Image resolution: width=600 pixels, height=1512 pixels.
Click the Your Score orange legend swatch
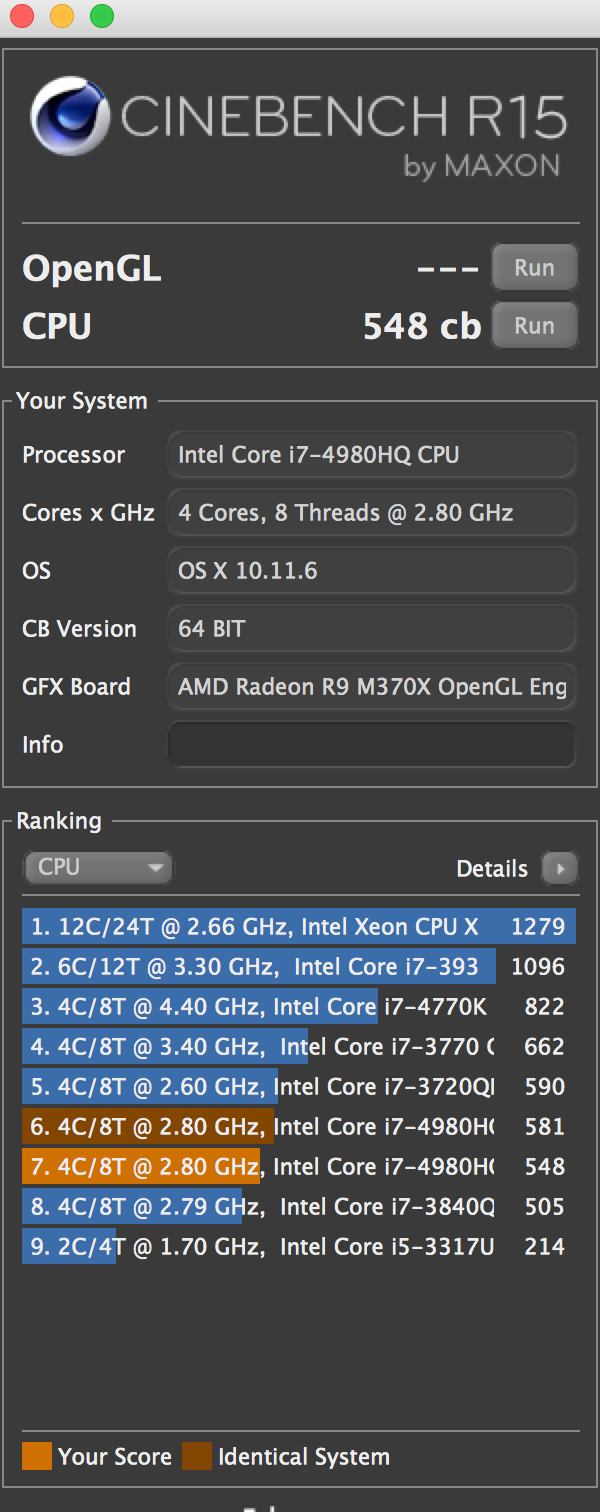pos(36,1456)
